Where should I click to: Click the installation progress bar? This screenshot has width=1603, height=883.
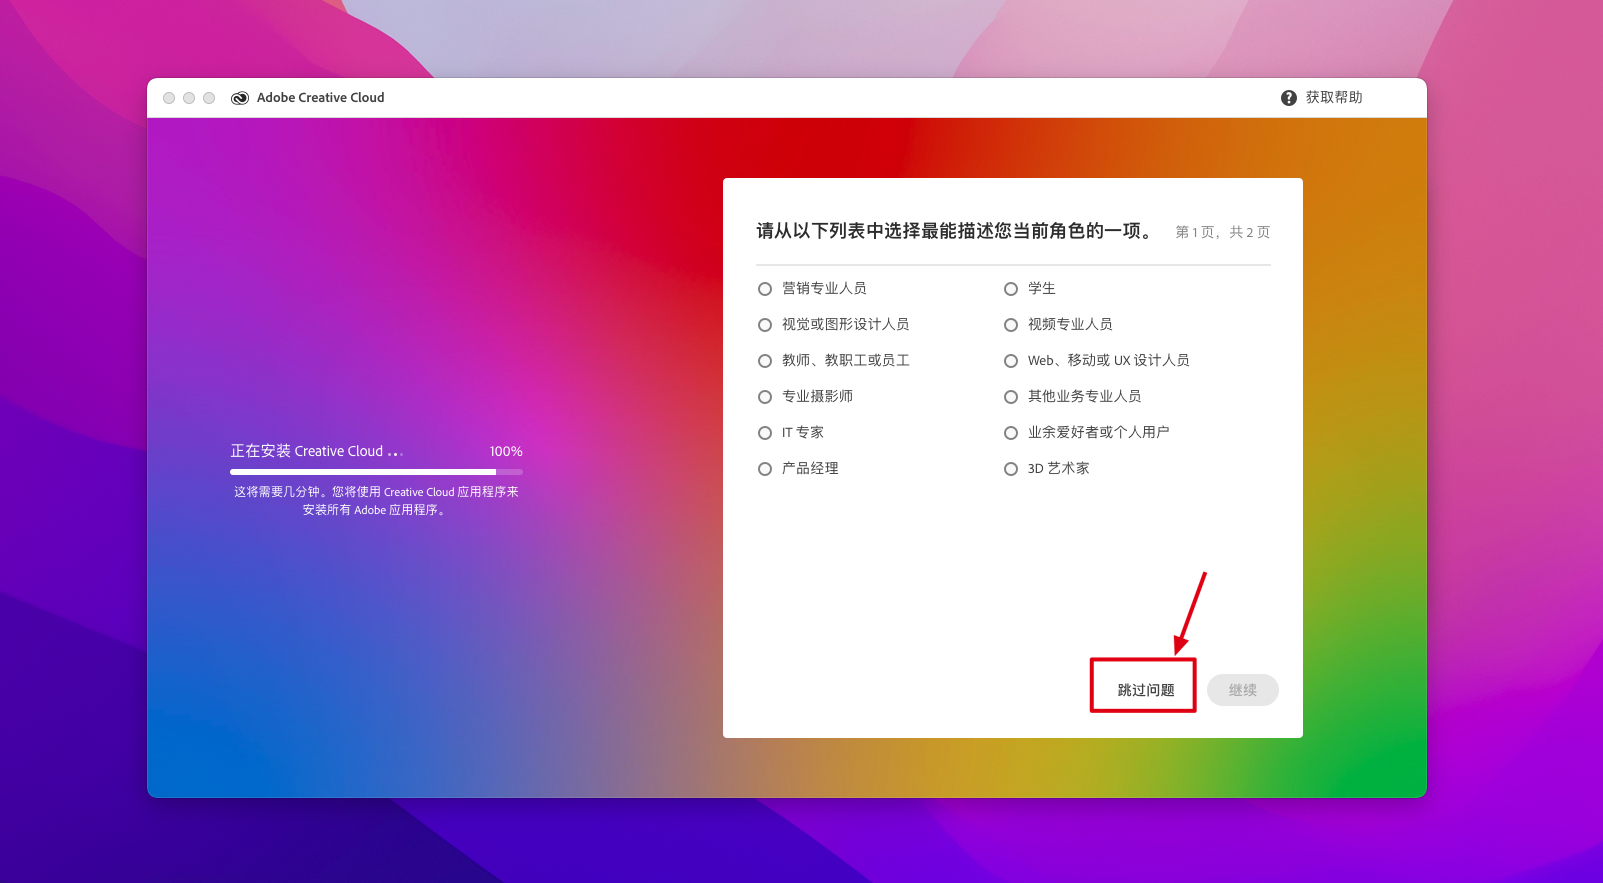(x=376, y=471)
